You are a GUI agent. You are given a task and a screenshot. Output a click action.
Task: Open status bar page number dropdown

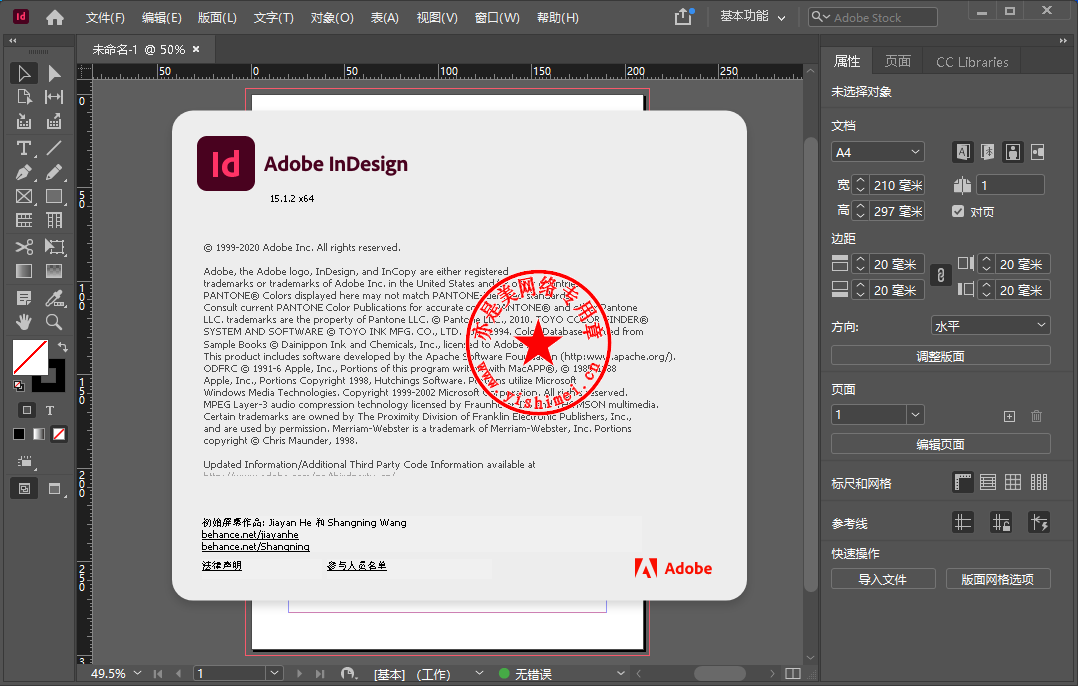pos(274,673)
